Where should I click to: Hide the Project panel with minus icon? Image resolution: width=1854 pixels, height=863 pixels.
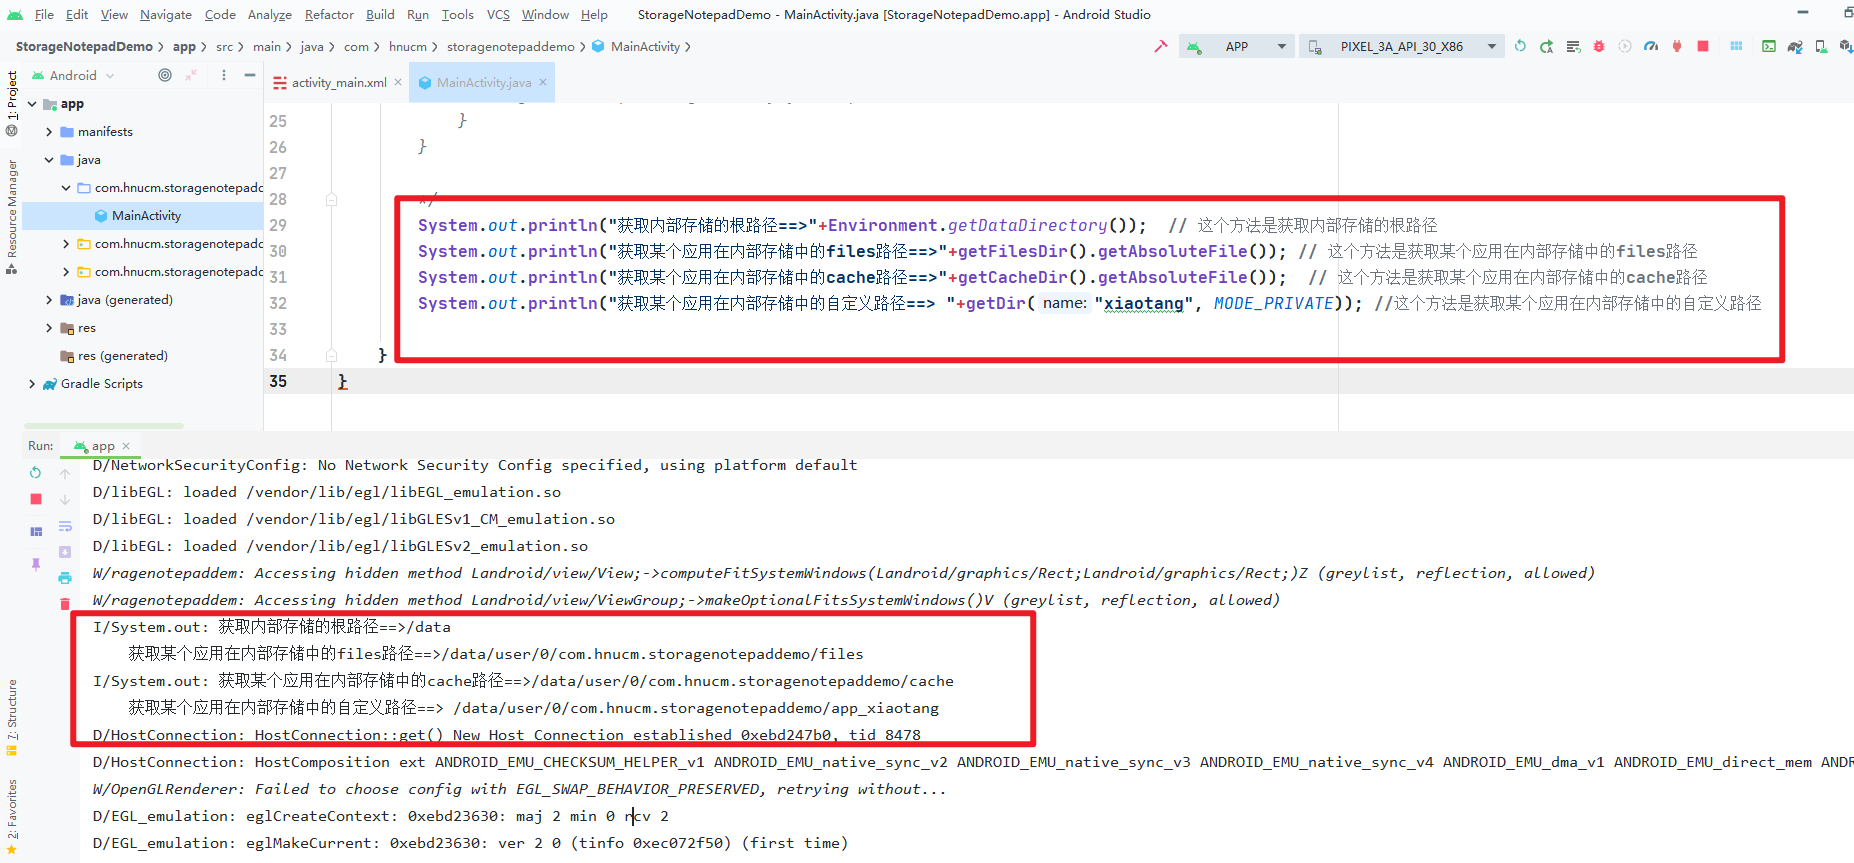click(249, 75)
